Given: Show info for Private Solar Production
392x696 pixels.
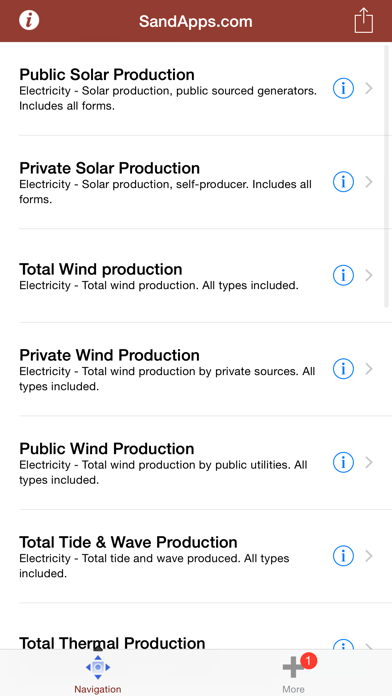Looking at the screenshot, I should coord(343,182).
